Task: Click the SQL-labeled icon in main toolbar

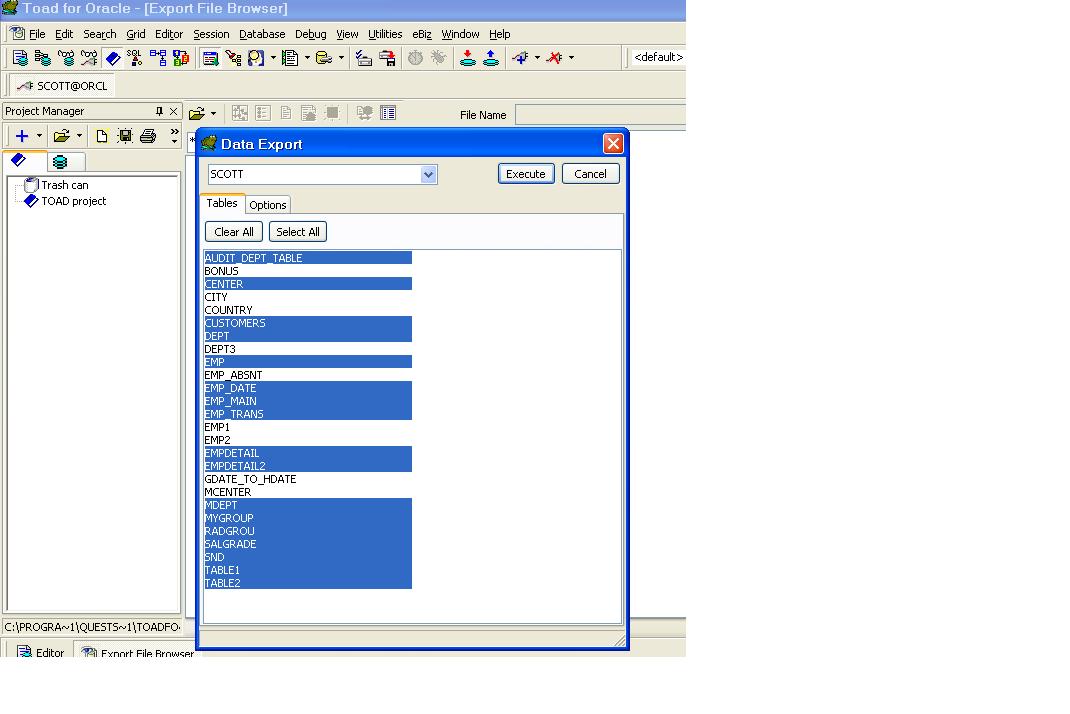Action: point(135,58)
